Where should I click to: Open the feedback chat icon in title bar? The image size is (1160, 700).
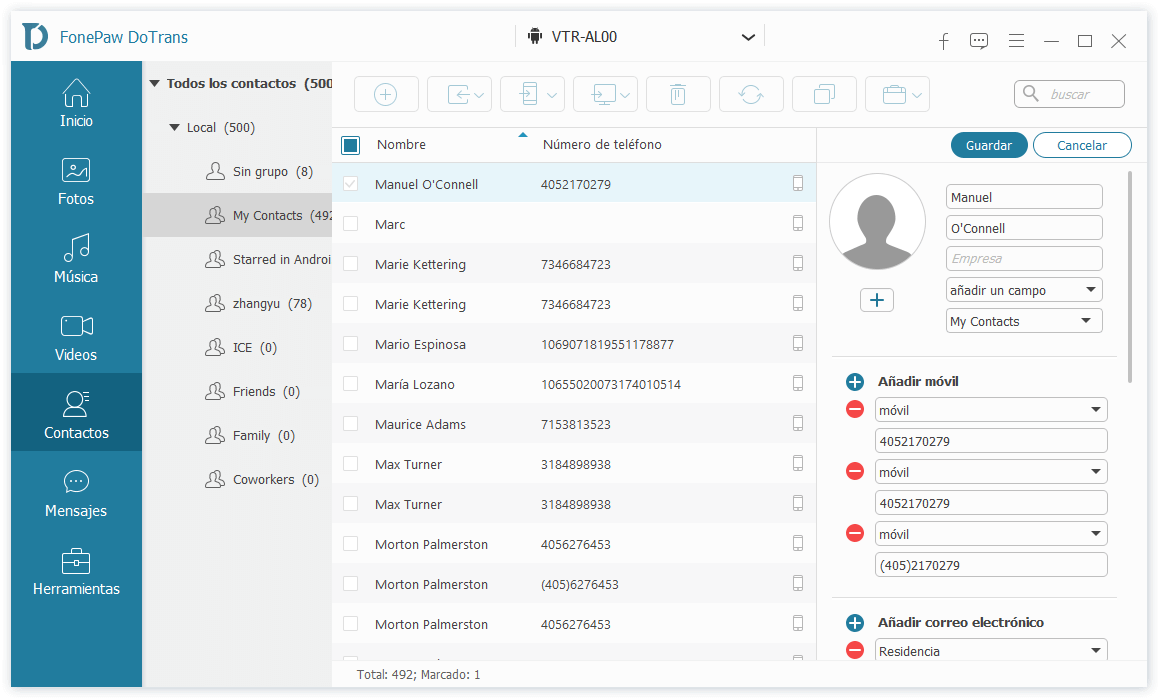[x=979, y=41]
